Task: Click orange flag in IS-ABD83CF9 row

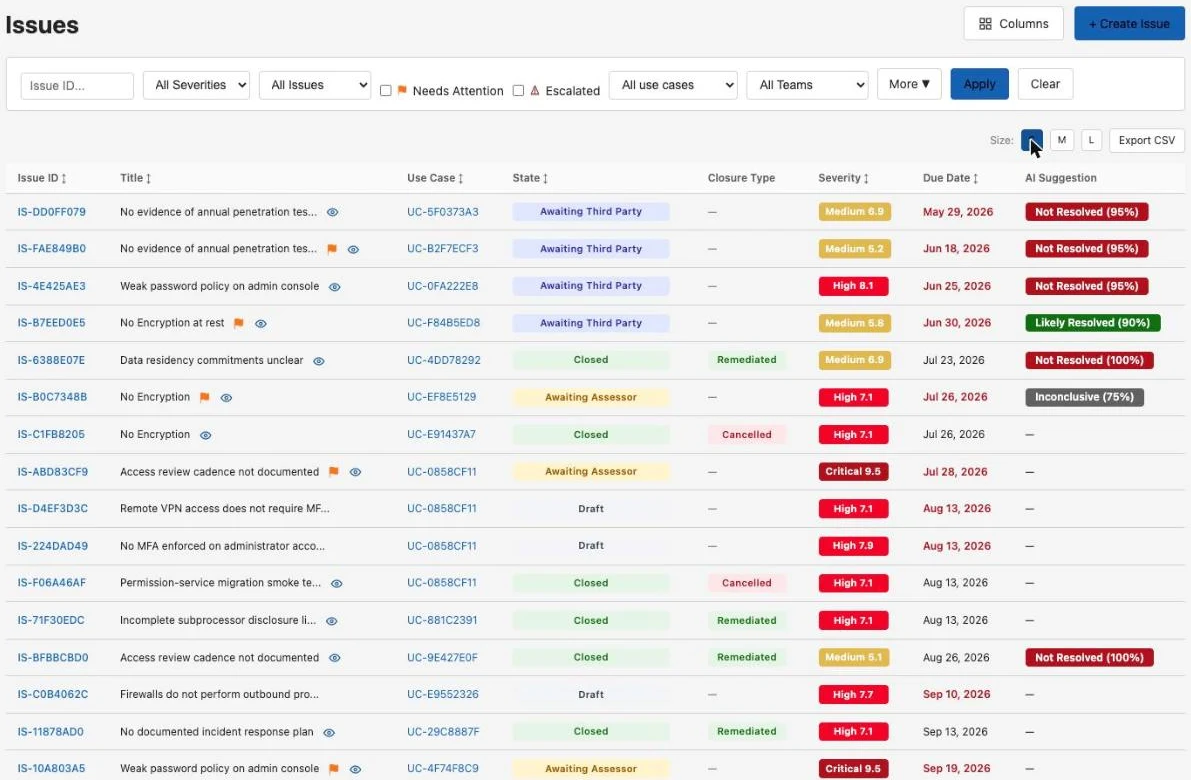Action: 333,472
